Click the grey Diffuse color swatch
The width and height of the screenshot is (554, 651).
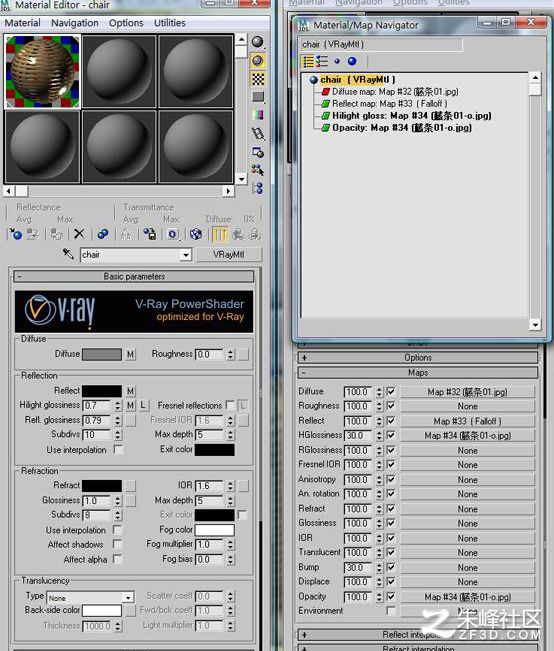102,354
